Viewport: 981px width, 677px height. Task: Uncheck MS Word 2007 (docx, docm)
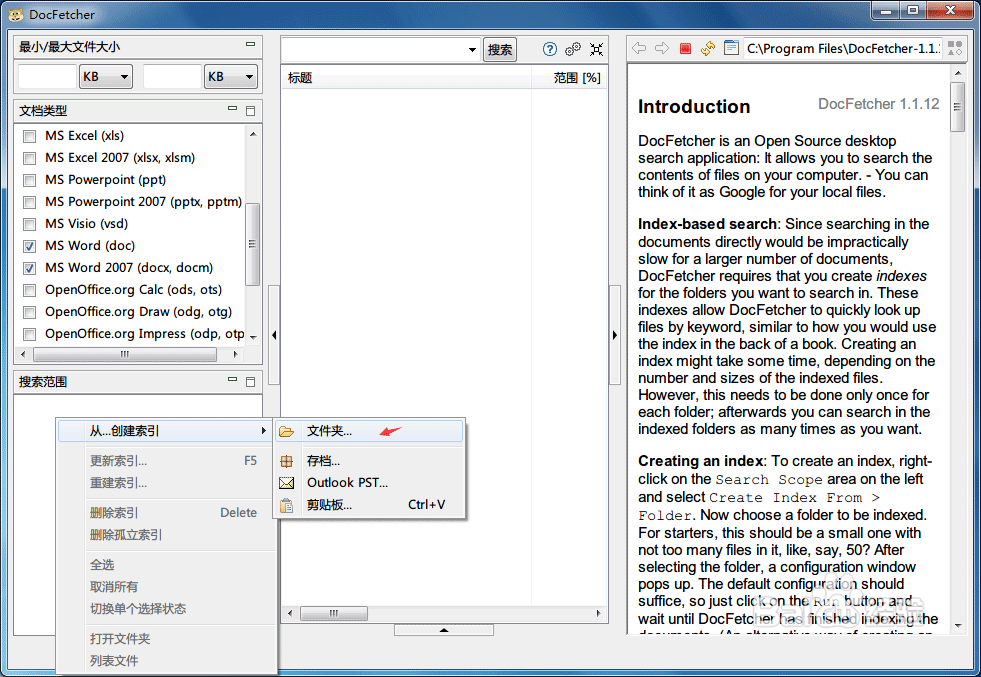tap(29, 268)
